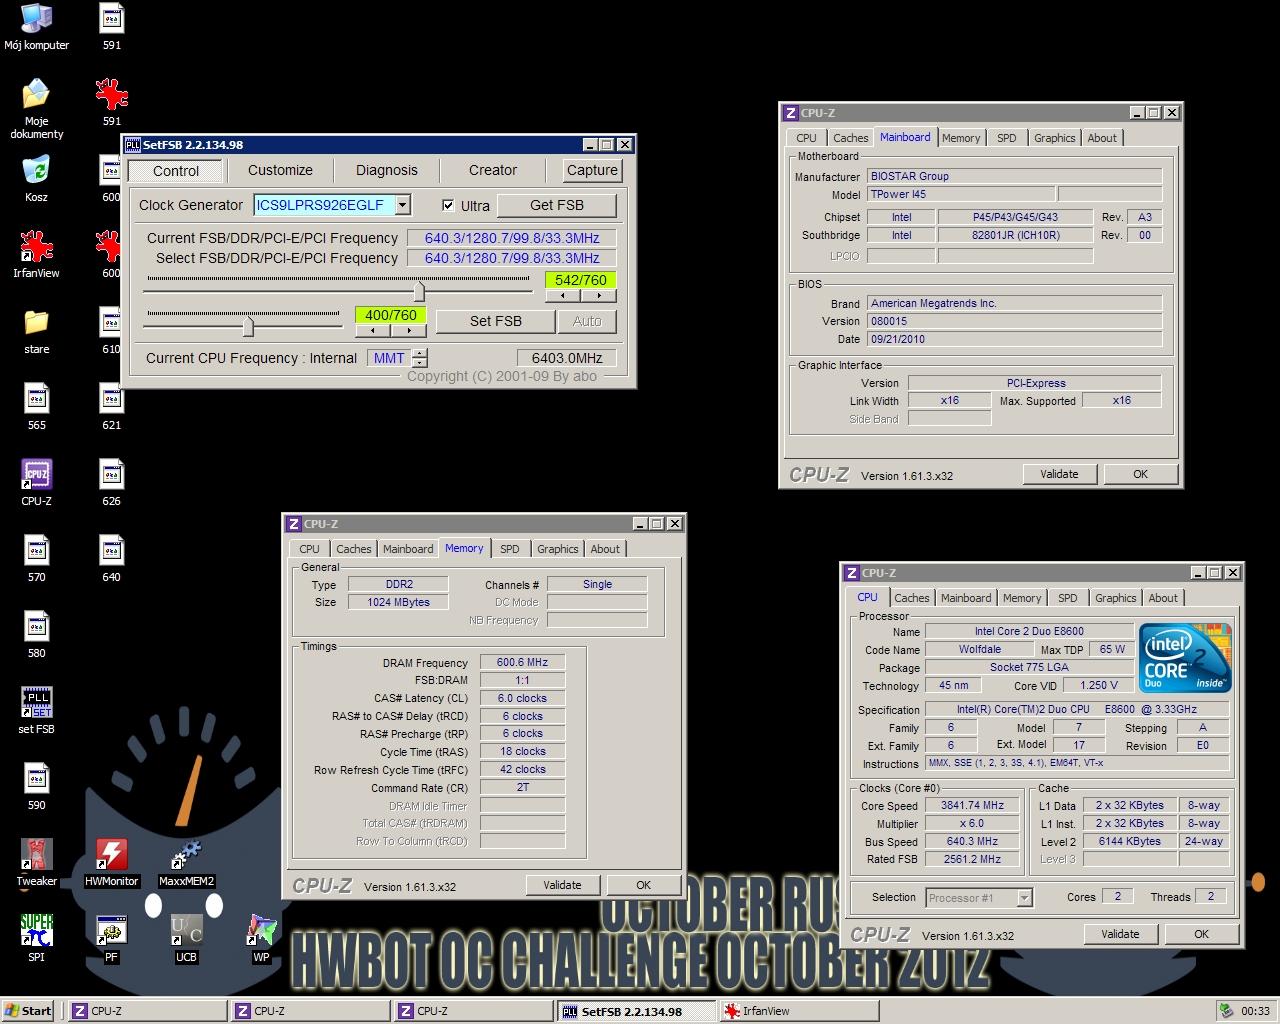The width and height of the screenshot is (1280, 1024).
Task: Click the Get FSB button
Action: point(557,205)
